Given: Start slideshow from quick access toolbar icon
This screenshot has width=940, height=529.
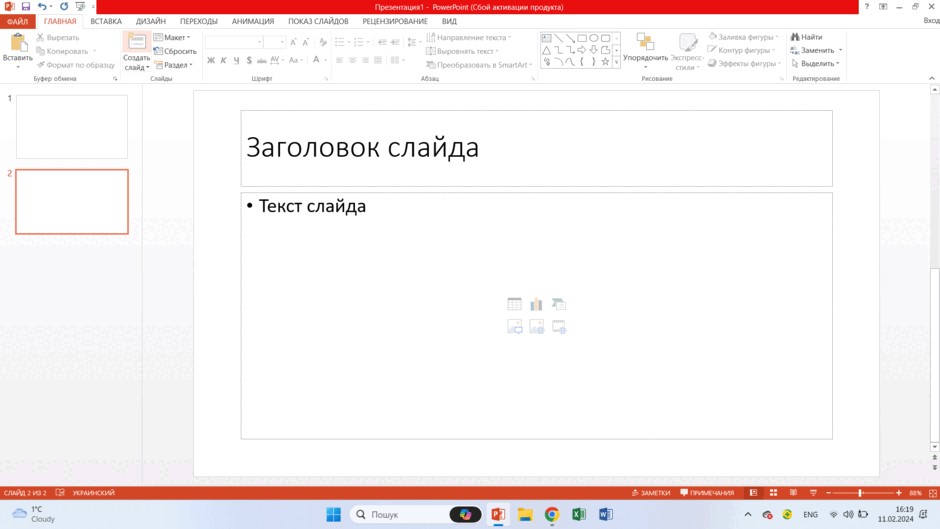Looking at the screenshot, I should (80, 7).
